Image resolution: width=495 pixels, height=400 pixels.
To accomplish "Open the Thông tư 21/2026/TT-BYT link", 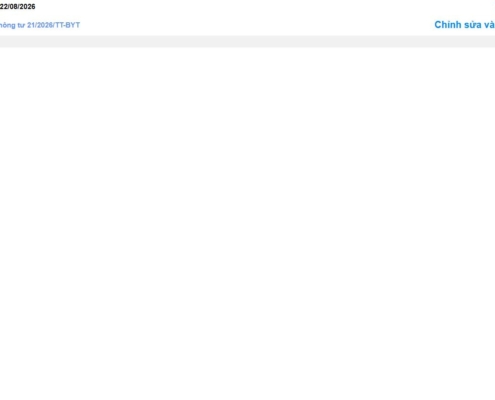I will tap(40, 25).
